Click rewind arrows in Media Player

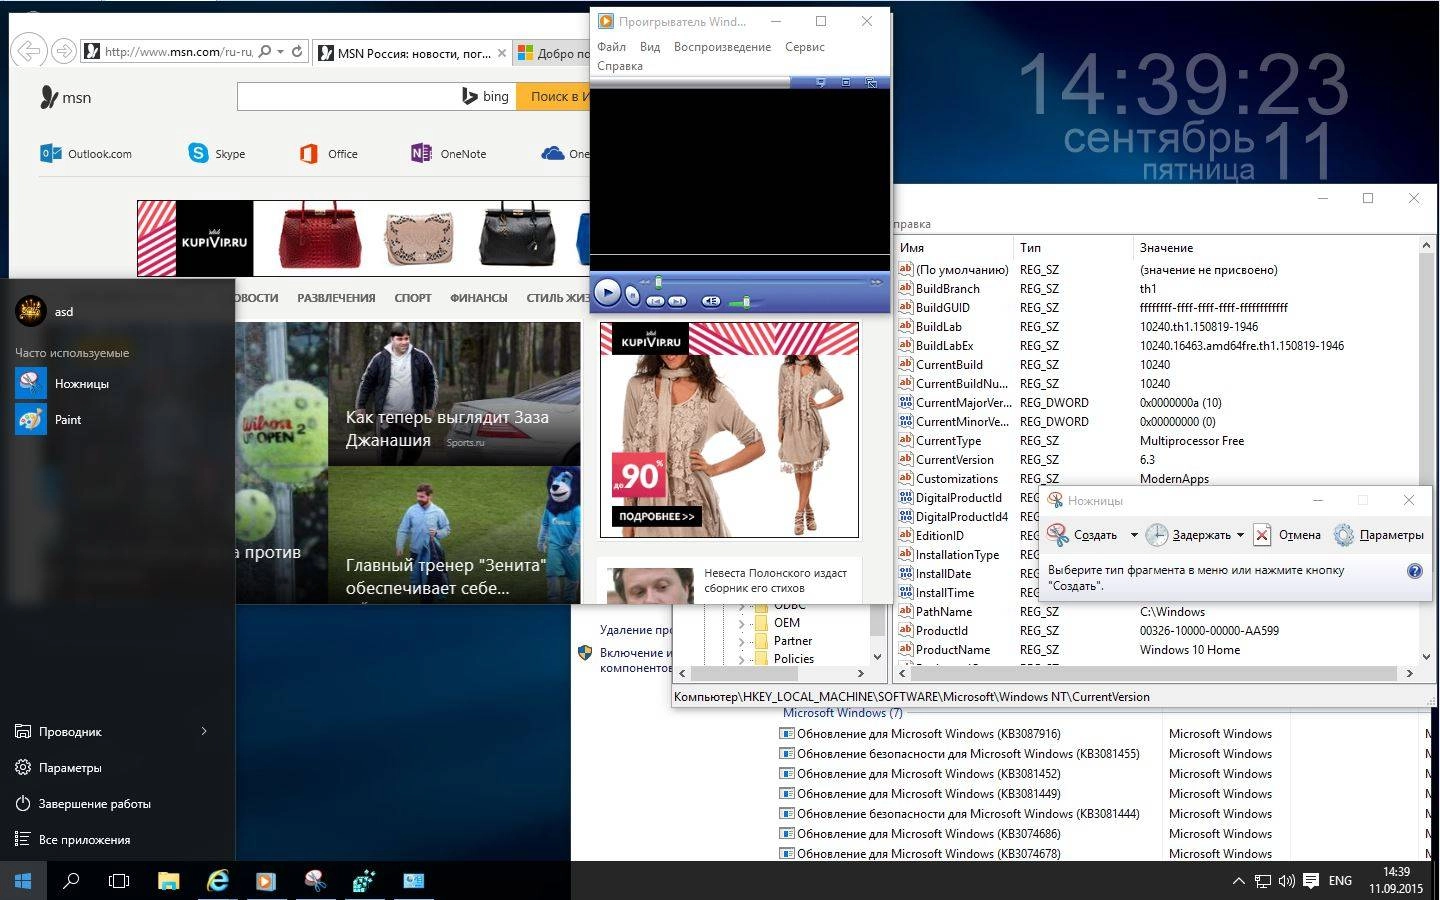click(645, 282)
